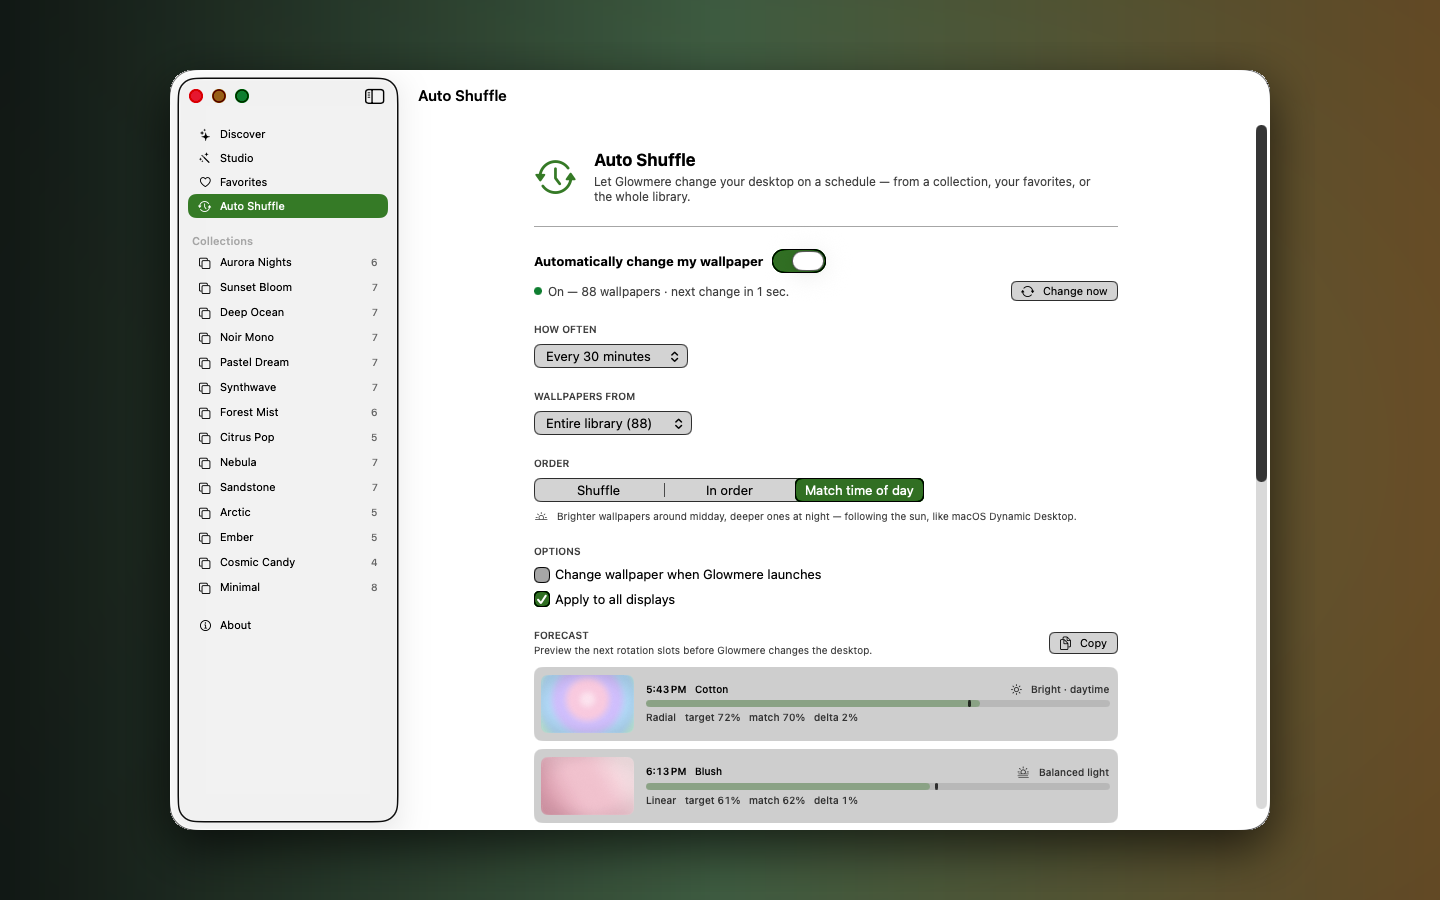Open the Synthwave collection

pos(288,388)
